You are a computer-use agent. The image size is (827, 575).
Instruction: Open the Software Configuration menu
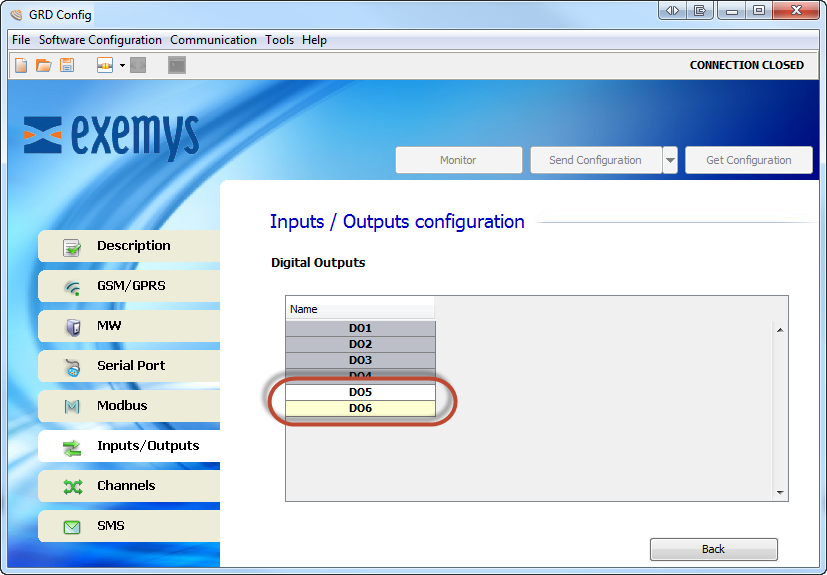(100, 40)
